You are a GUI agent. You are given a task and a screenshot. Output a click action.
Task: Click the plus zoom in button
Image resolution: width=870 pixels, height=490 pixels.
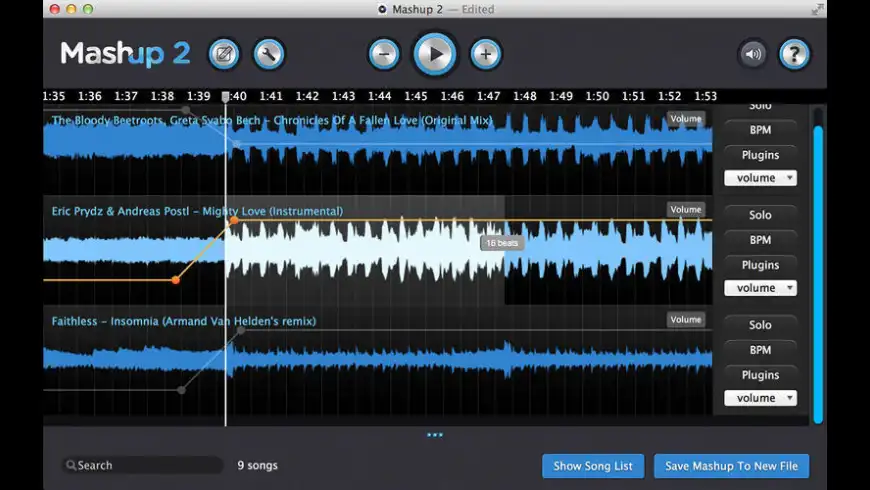point(486,54)
